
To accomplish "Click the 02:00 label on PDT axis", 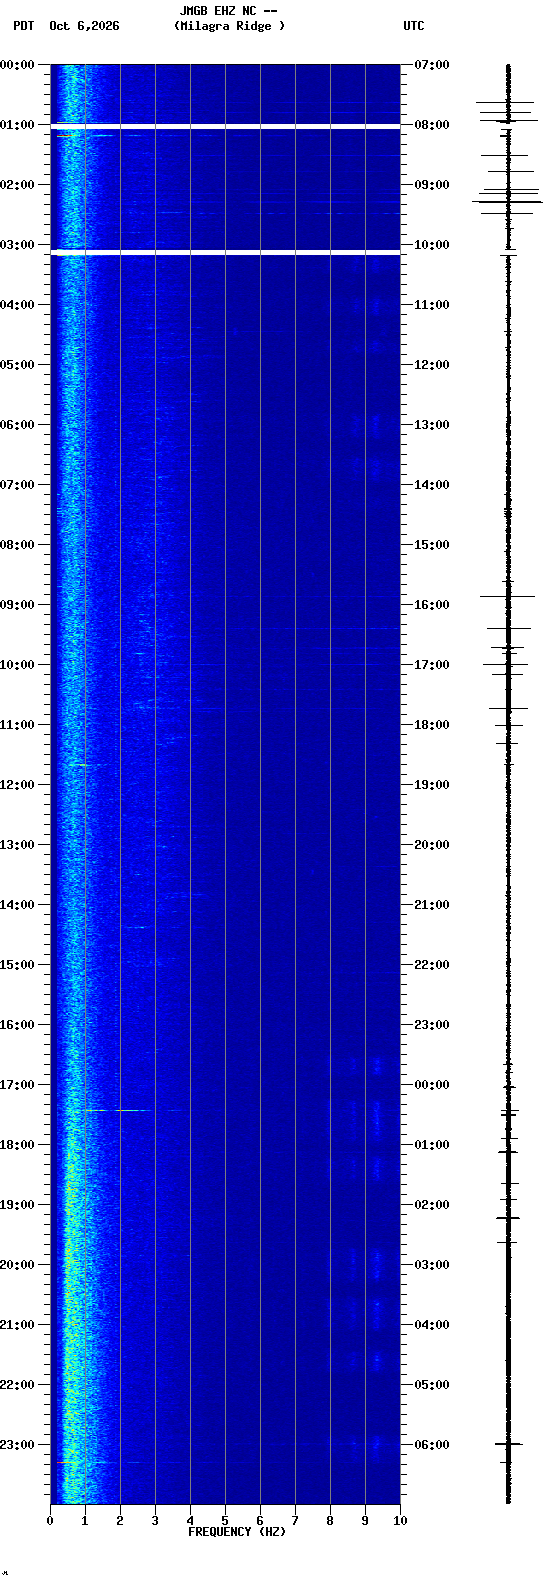I will pos(17,185).
